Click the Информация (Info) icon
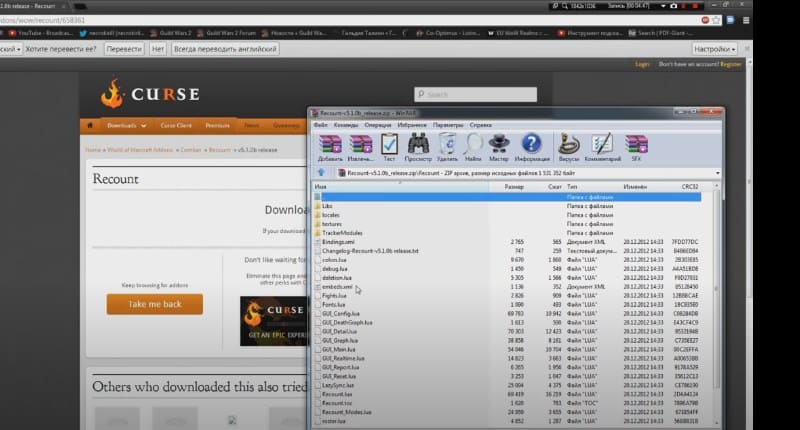800x430 pixels. click(x=532, y=146)
